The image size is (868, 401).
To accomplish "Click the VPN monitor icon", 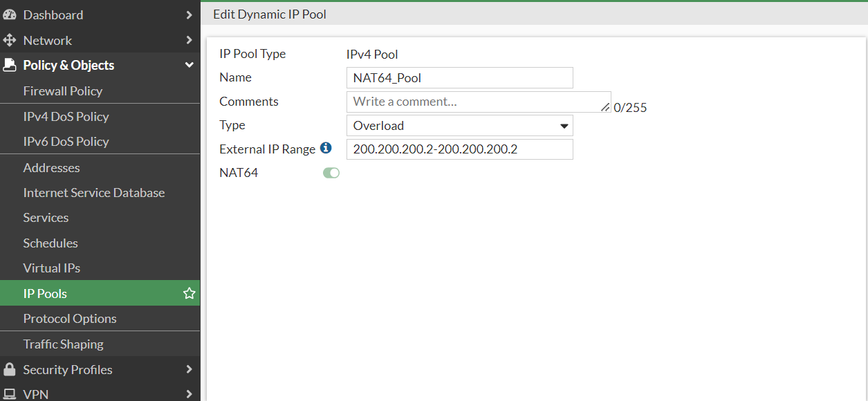I will 10,394.
